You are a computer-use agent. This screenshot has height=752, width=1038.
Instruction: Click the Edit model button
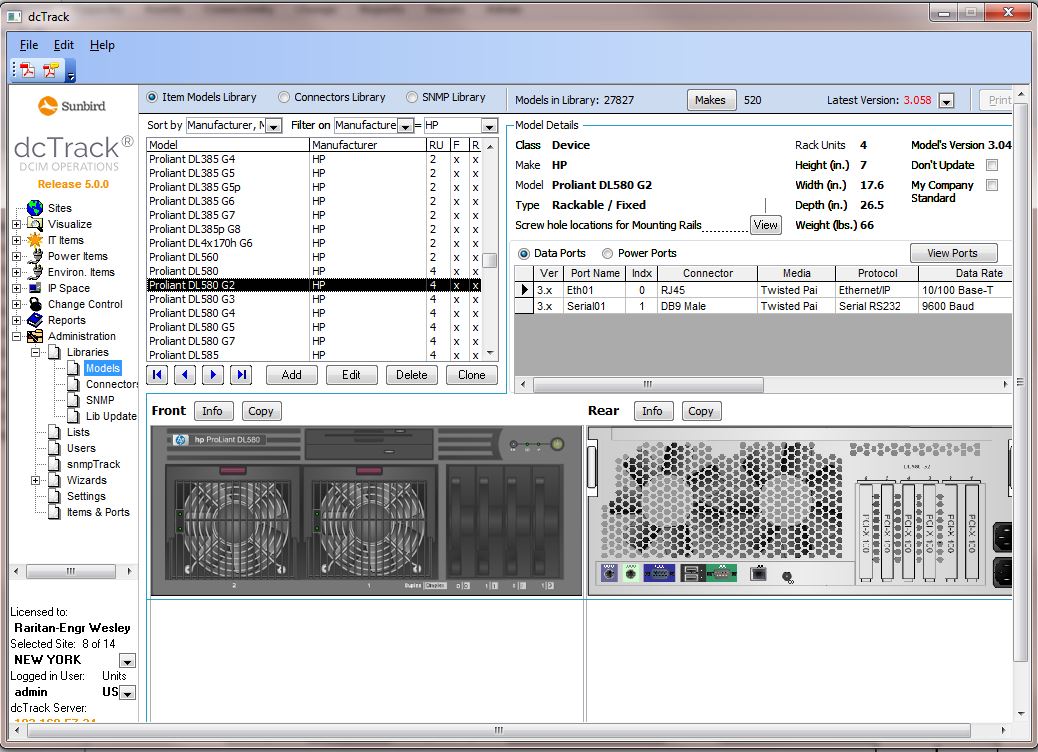352,375
